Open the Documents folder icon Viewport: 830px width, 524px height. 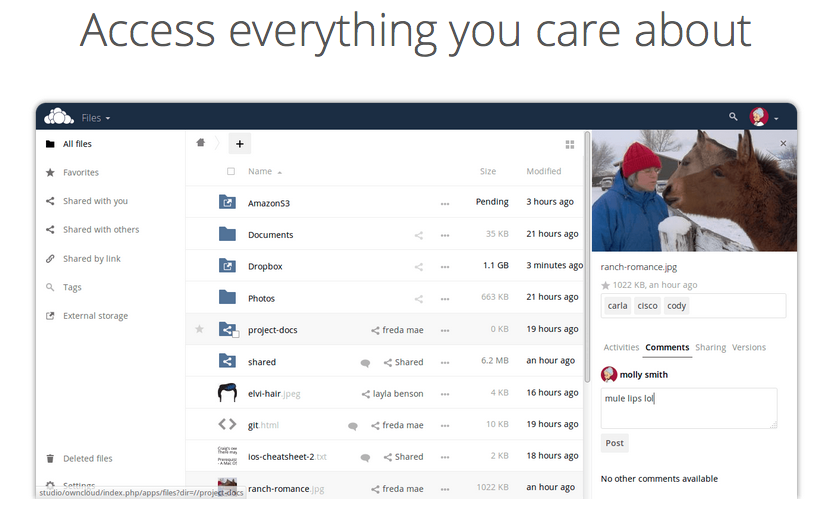(227, 234)
